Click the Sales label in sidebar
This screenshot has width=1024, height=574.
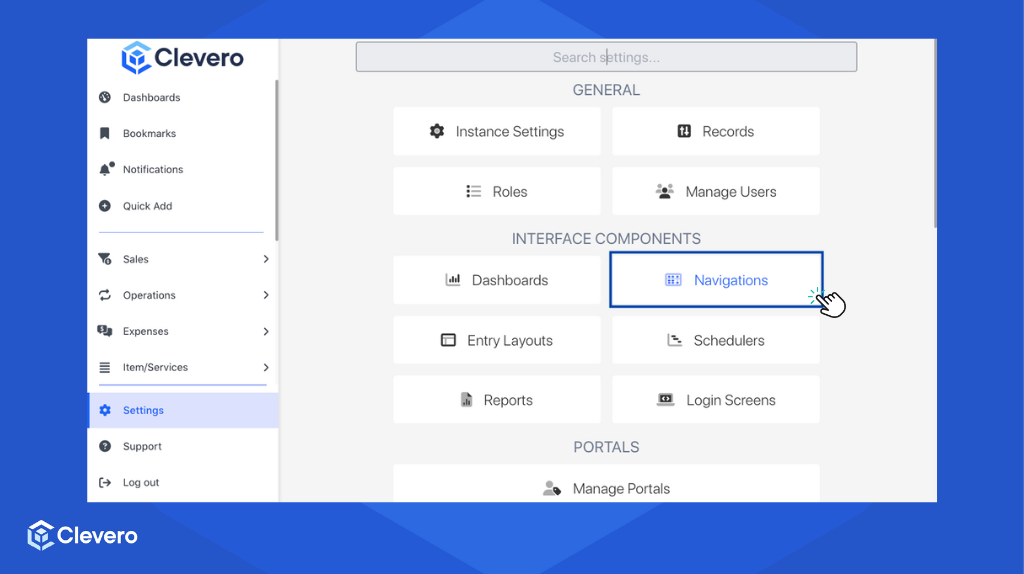[136, 259]
